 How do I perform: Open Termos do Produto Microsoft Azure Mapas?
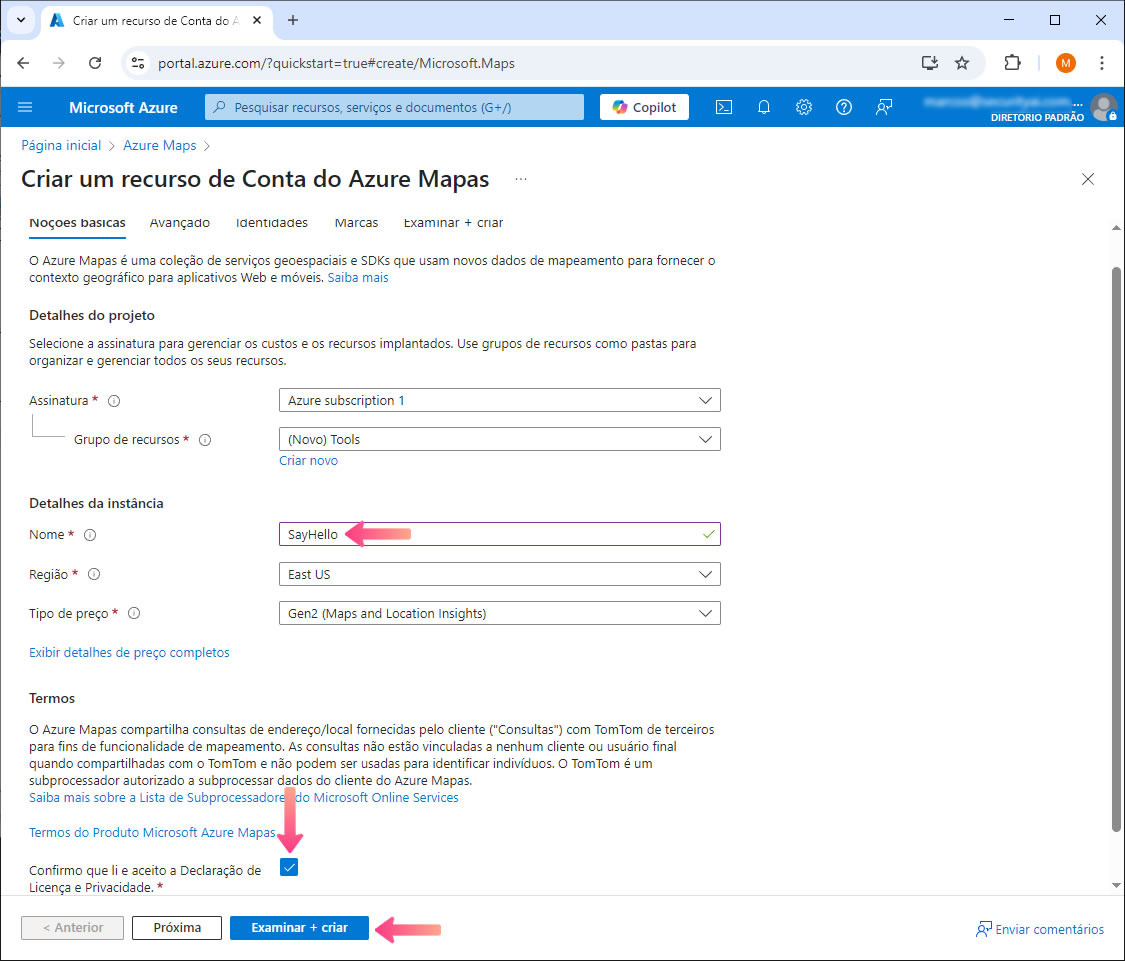coord(152,833)
